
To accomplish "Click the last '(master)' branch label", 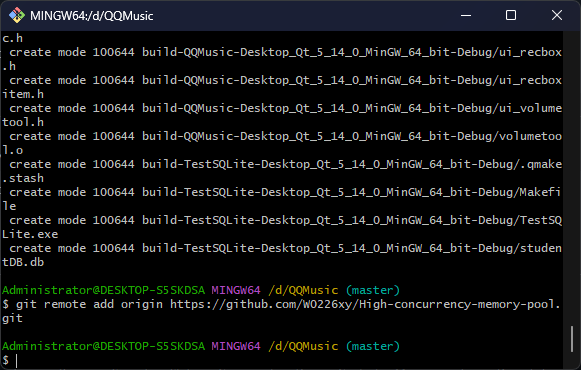I will click(373, 346).
